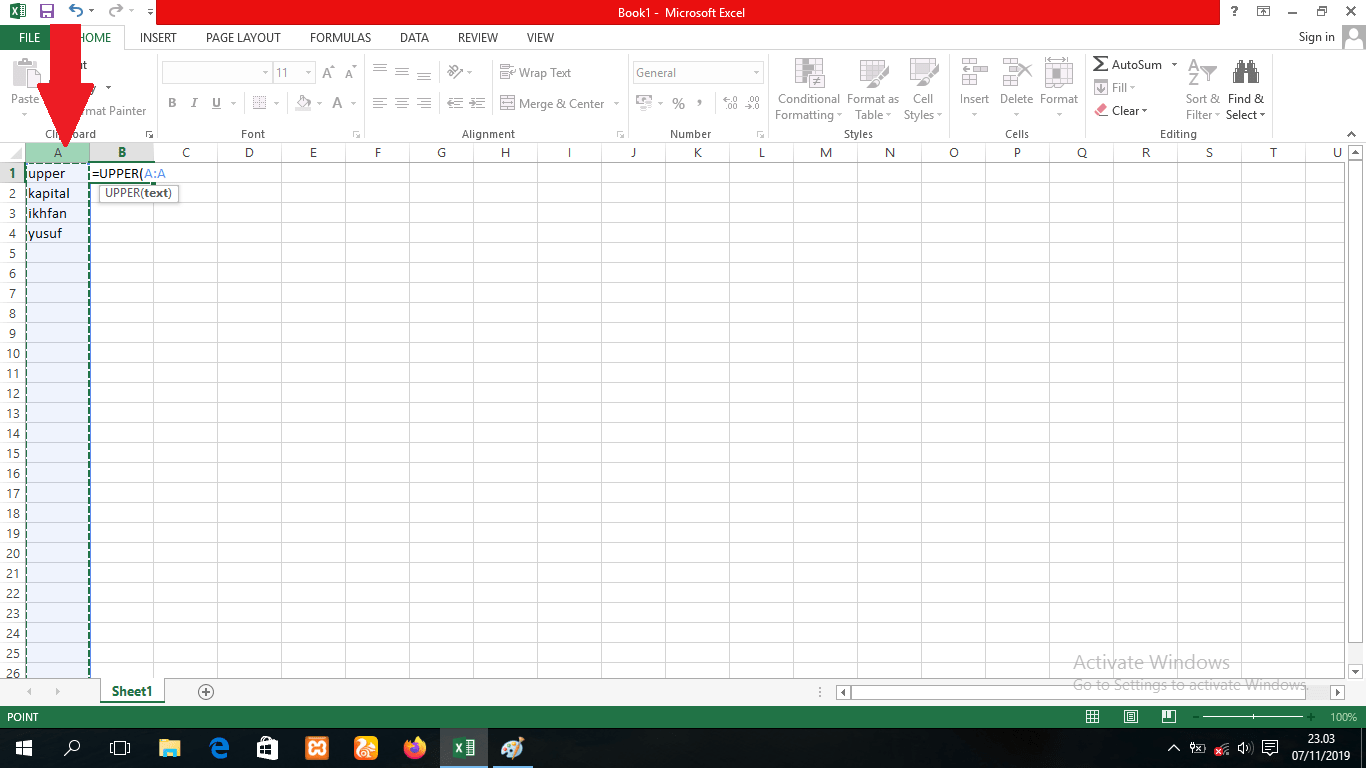Toggle bold formatting
The image size is (1366, 768).
(x=172, y=103)
